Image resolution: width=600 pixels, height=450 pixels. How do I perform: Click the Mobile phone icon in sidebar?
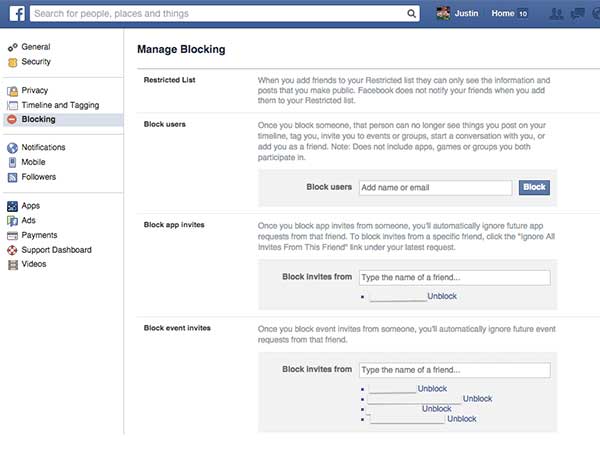click(12, 162)
